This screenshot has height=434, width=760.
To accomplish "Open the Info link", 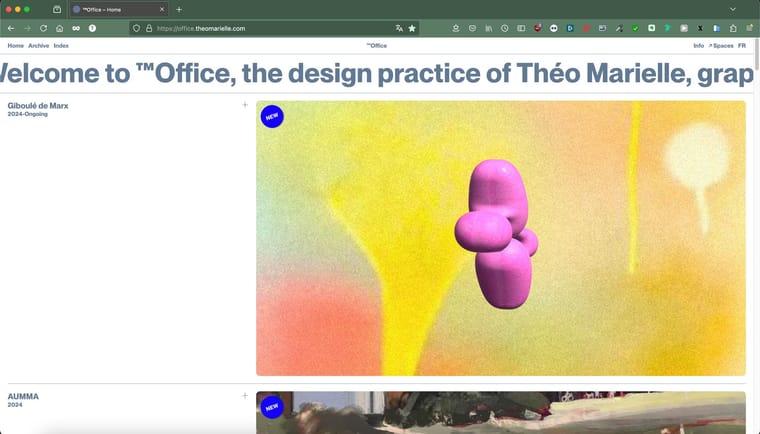I will click(698, 46).
